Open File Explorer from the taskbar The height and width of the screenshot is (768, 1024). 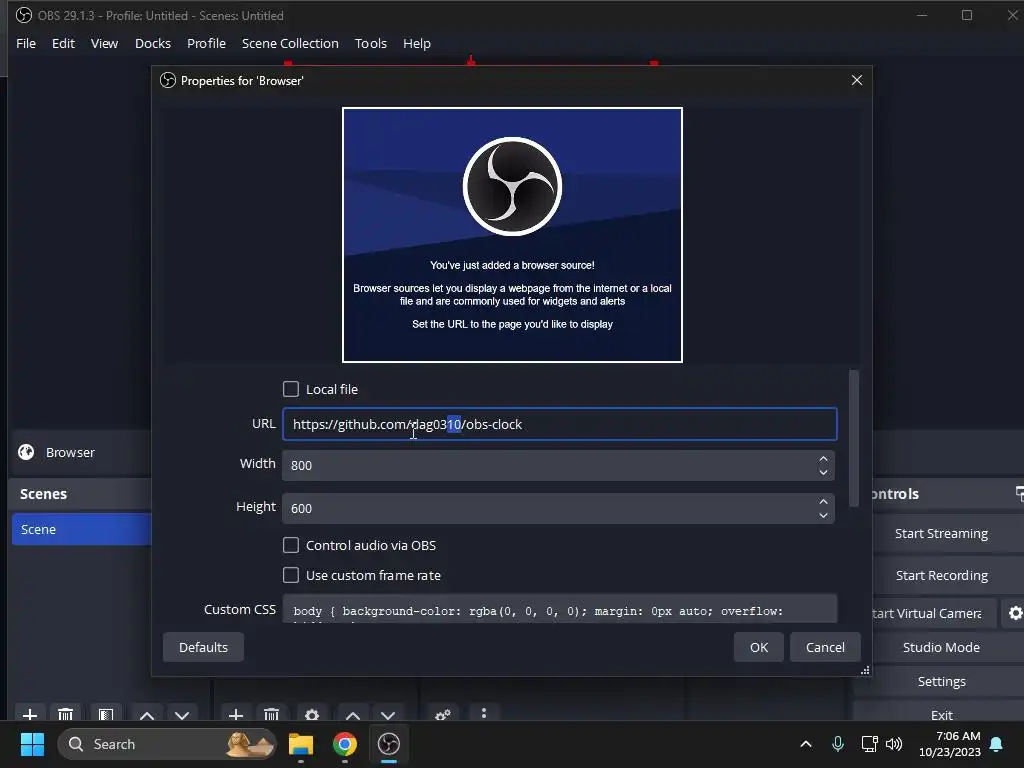301,744
